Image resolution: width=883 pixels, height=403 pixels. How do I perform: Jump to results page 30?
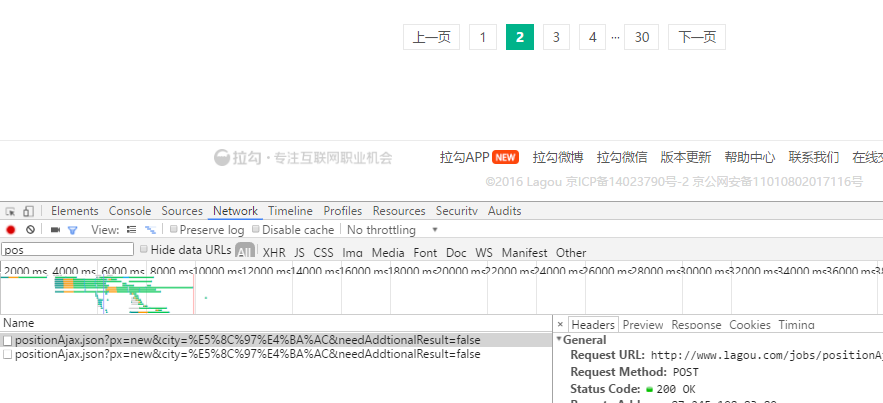[x=642, y=37]
